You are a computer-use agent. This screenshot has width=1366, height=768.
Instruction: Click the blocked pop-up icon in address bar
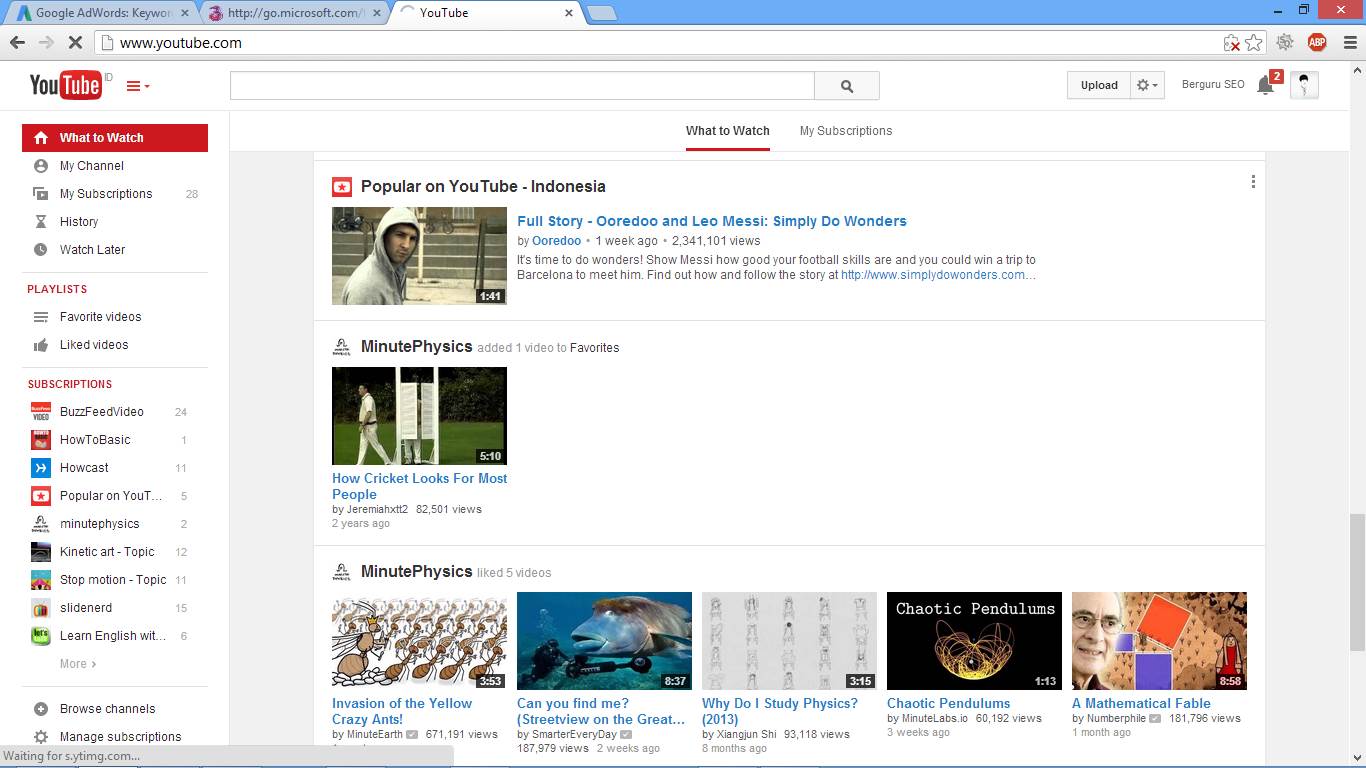pyautogui.click(x=1232, y=43)
